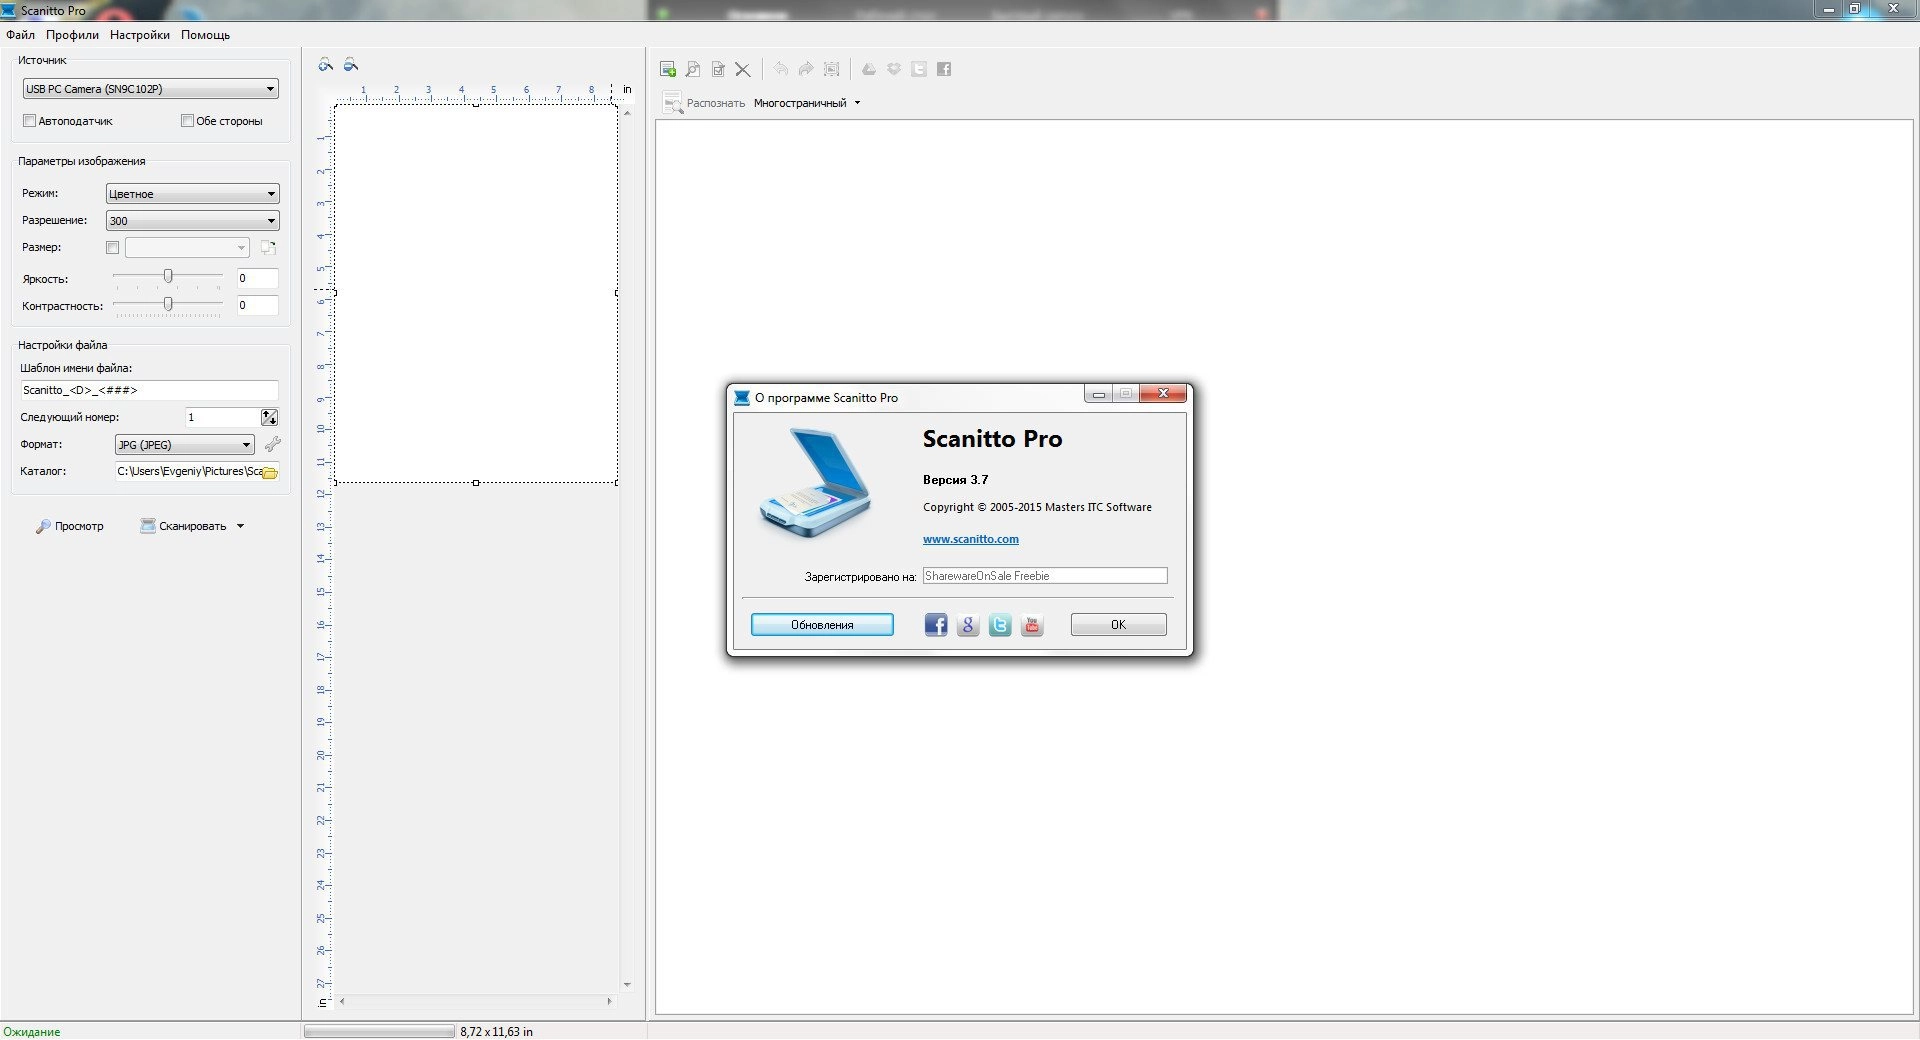Open the Источник USB PC Camera dropdown

point(150,89)
